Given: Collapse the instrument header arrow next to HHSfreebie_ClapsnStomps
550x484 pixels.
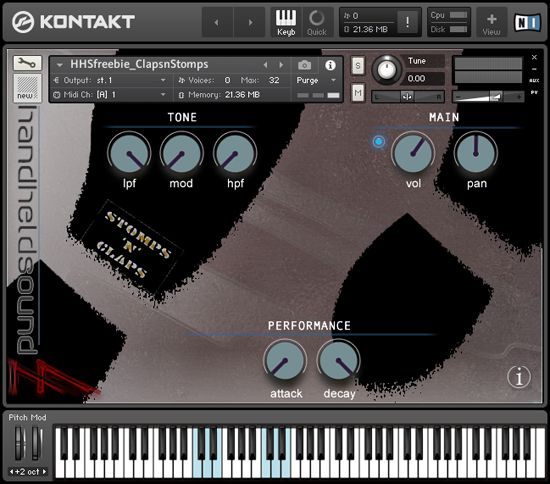Looking at the screenshot, I should point(60,65).
